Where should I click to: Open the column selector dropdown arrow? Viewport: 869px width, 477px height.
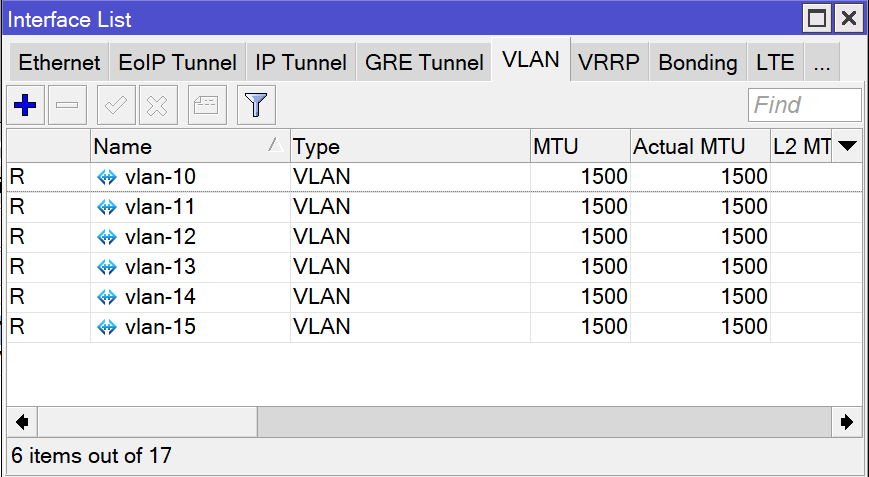847,147
